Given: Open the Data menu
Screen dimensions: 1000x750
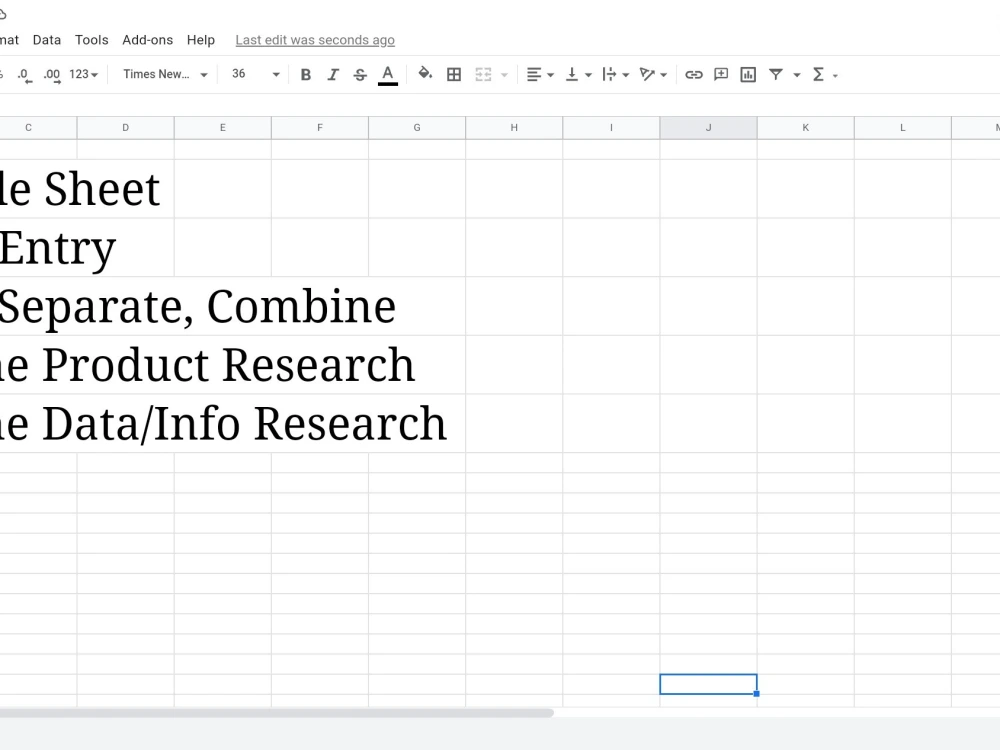Looking at the screenshot, I should (x=47, y=40).
